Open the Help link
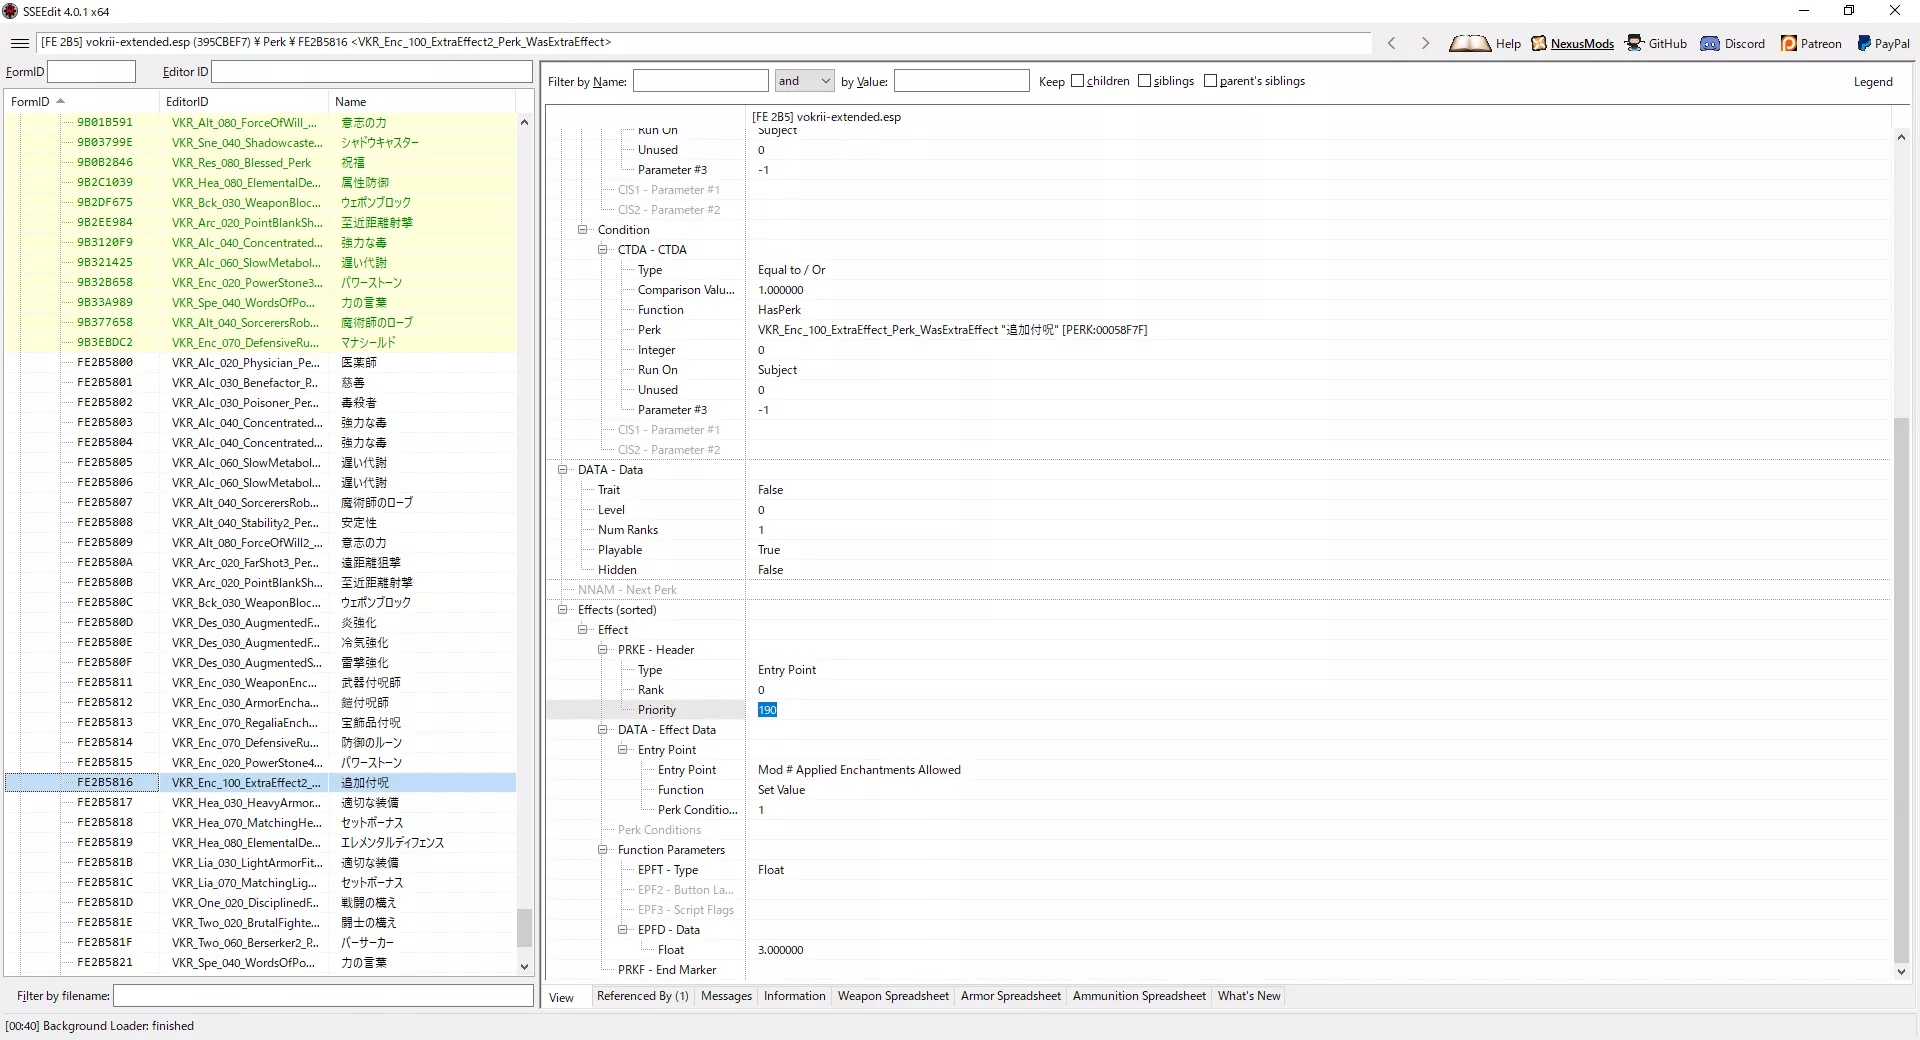The height and width of the screenshot is (1040, 1920). pos(1508,44)
